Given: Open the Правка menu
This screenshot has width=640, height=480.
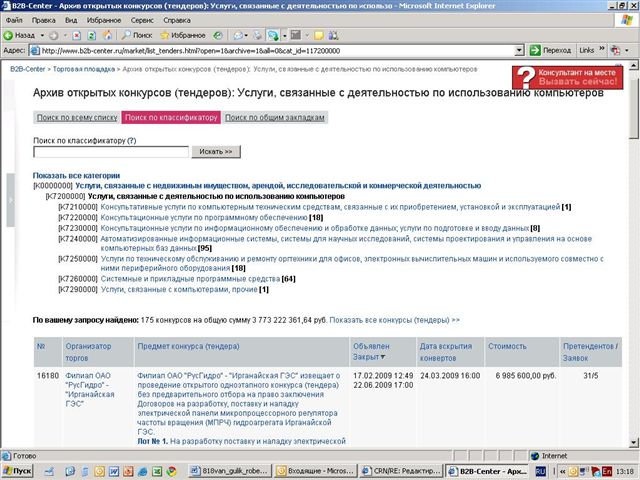Looking at the screenshot, I should (x=43, y=20).
